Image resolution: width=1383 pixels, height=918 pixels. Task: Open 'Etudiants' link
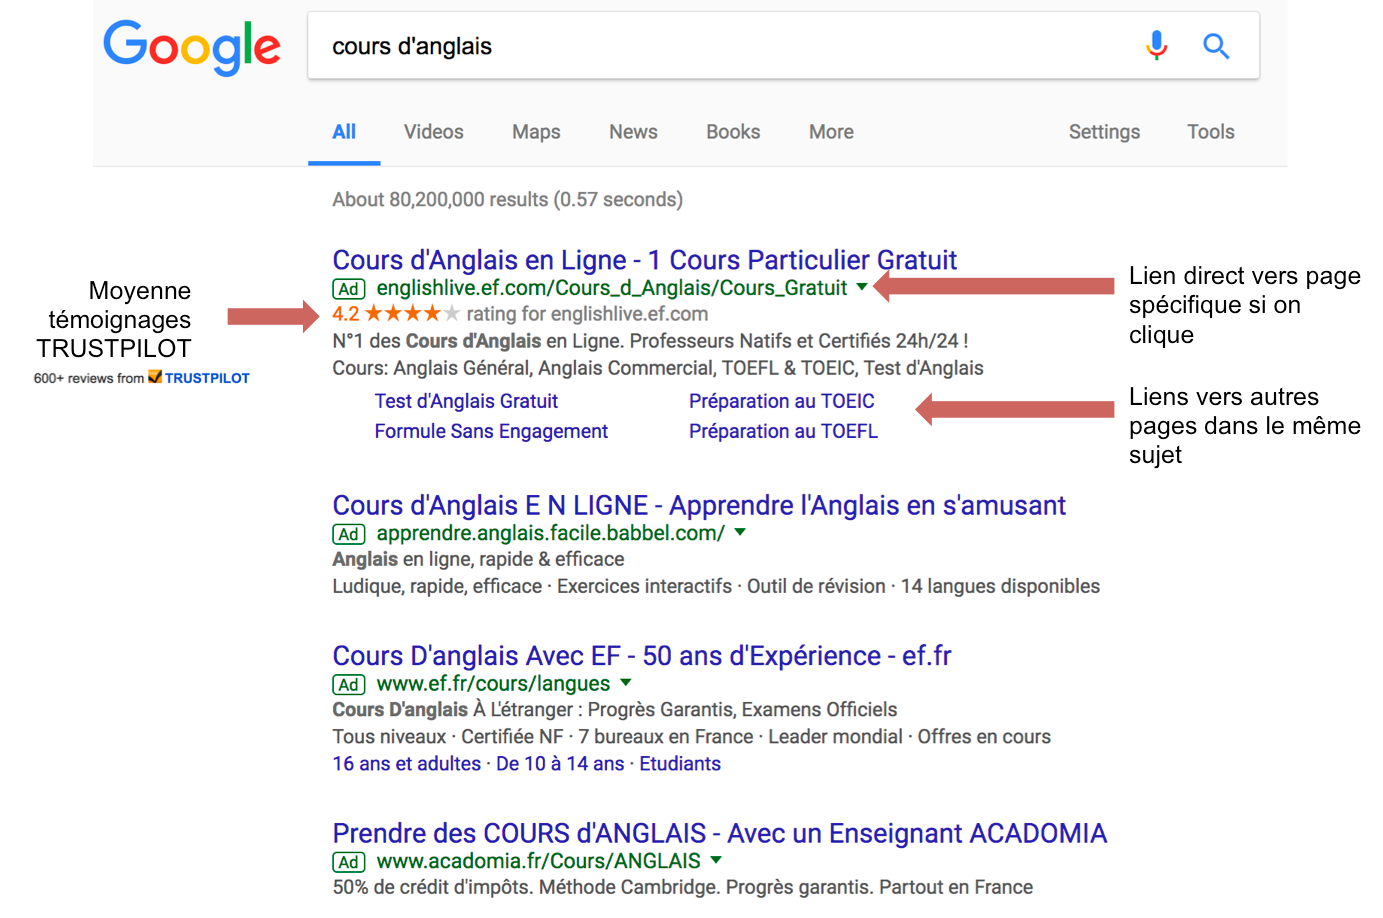(x=680, y=764)
